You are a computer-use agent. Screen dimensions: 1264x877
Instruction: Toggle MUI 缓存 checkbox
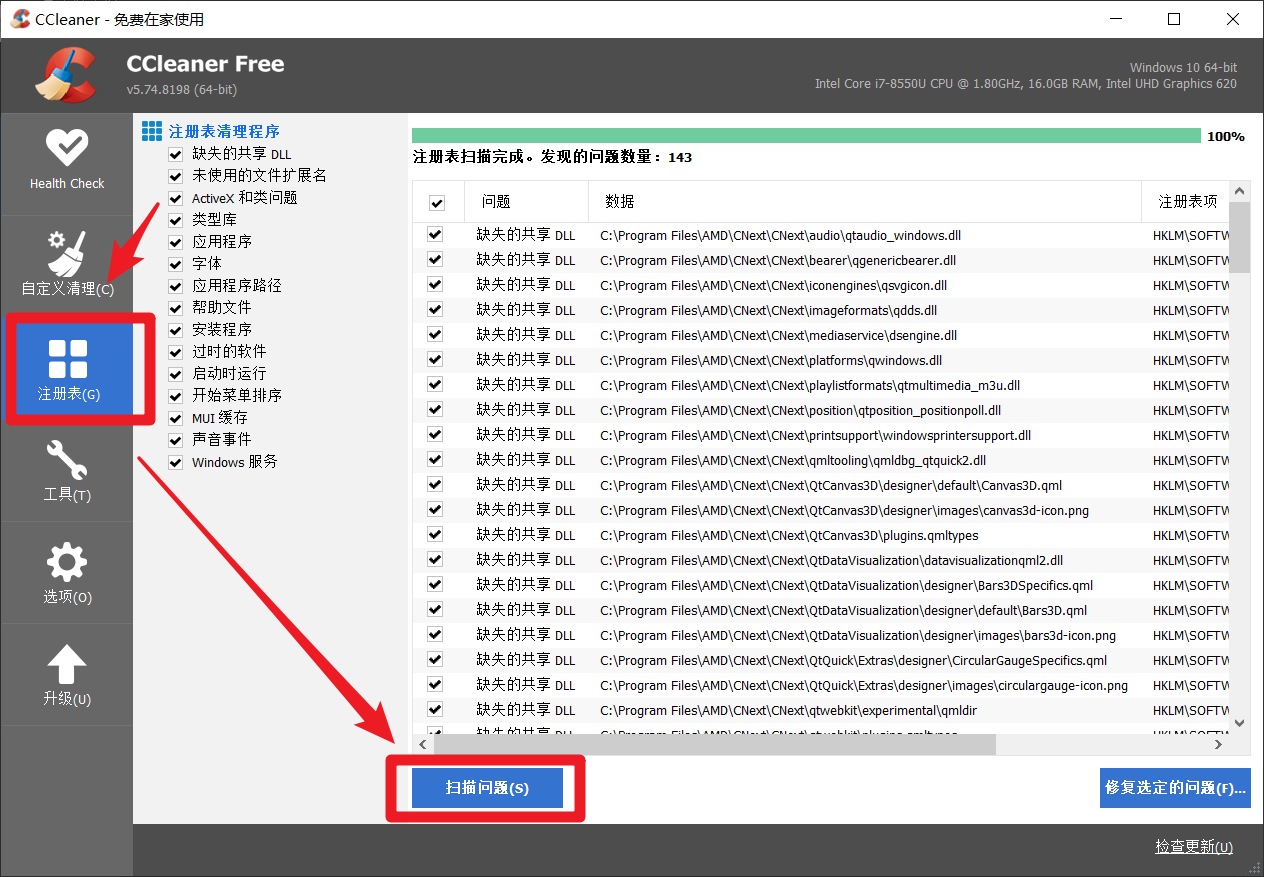pos(176,418)
